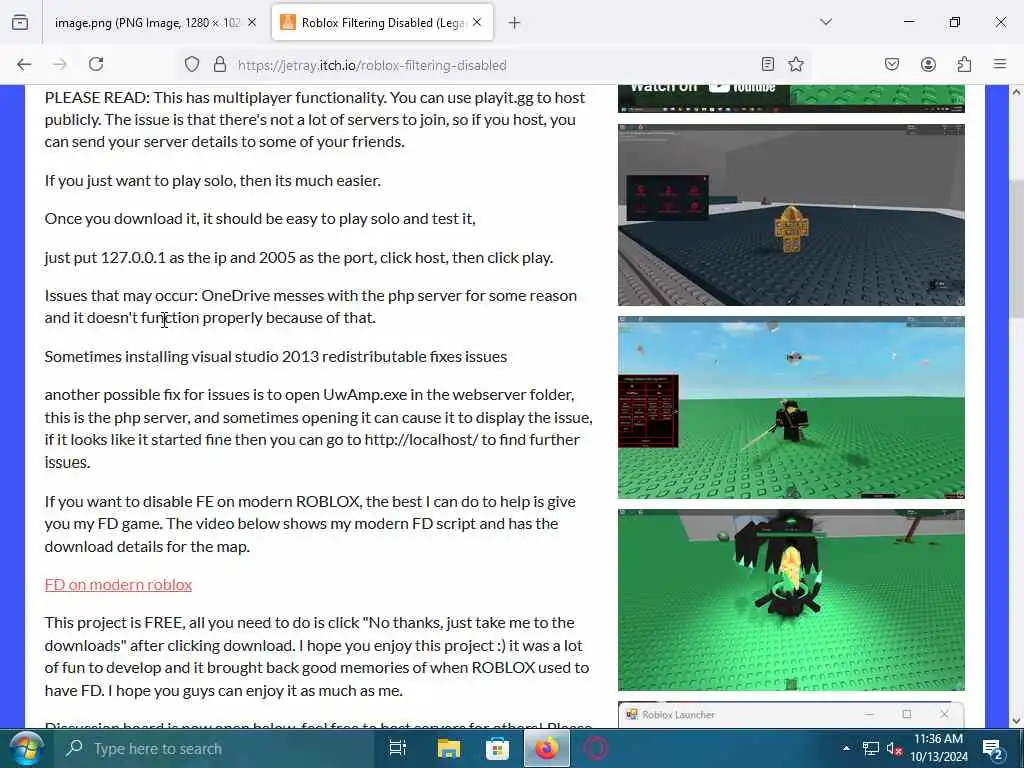Play the YouTube video embed
This screenshot has width=1024, height=768.
[791, 98]
